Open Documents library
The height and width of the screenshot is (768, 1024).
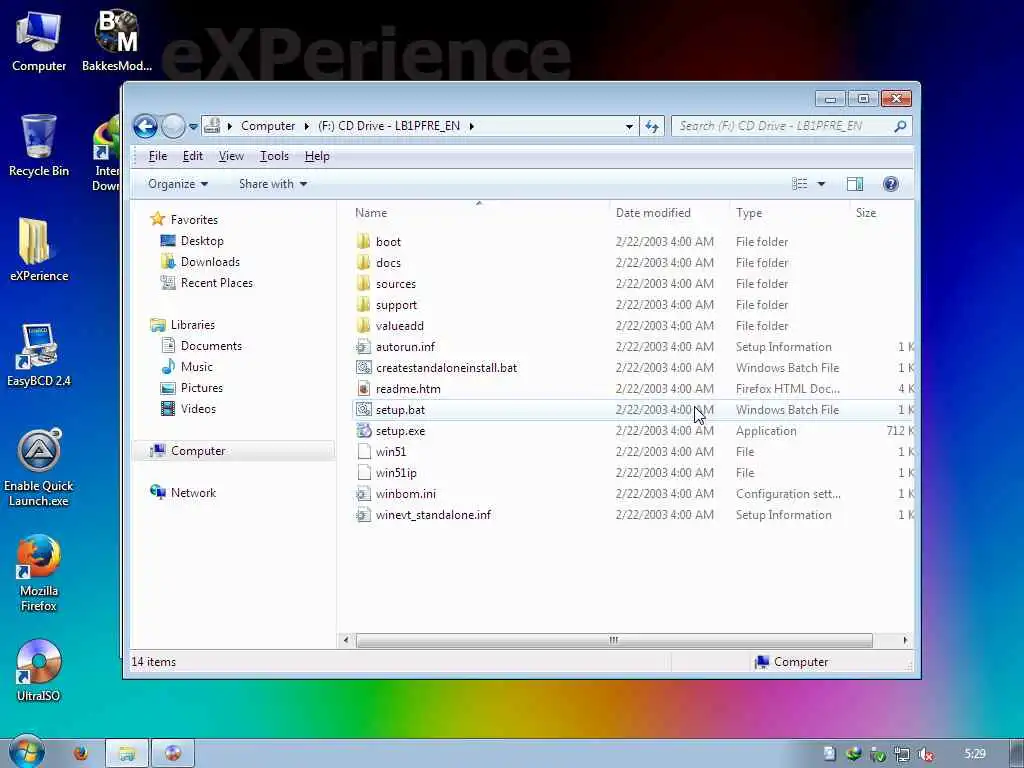coord(210,345)
